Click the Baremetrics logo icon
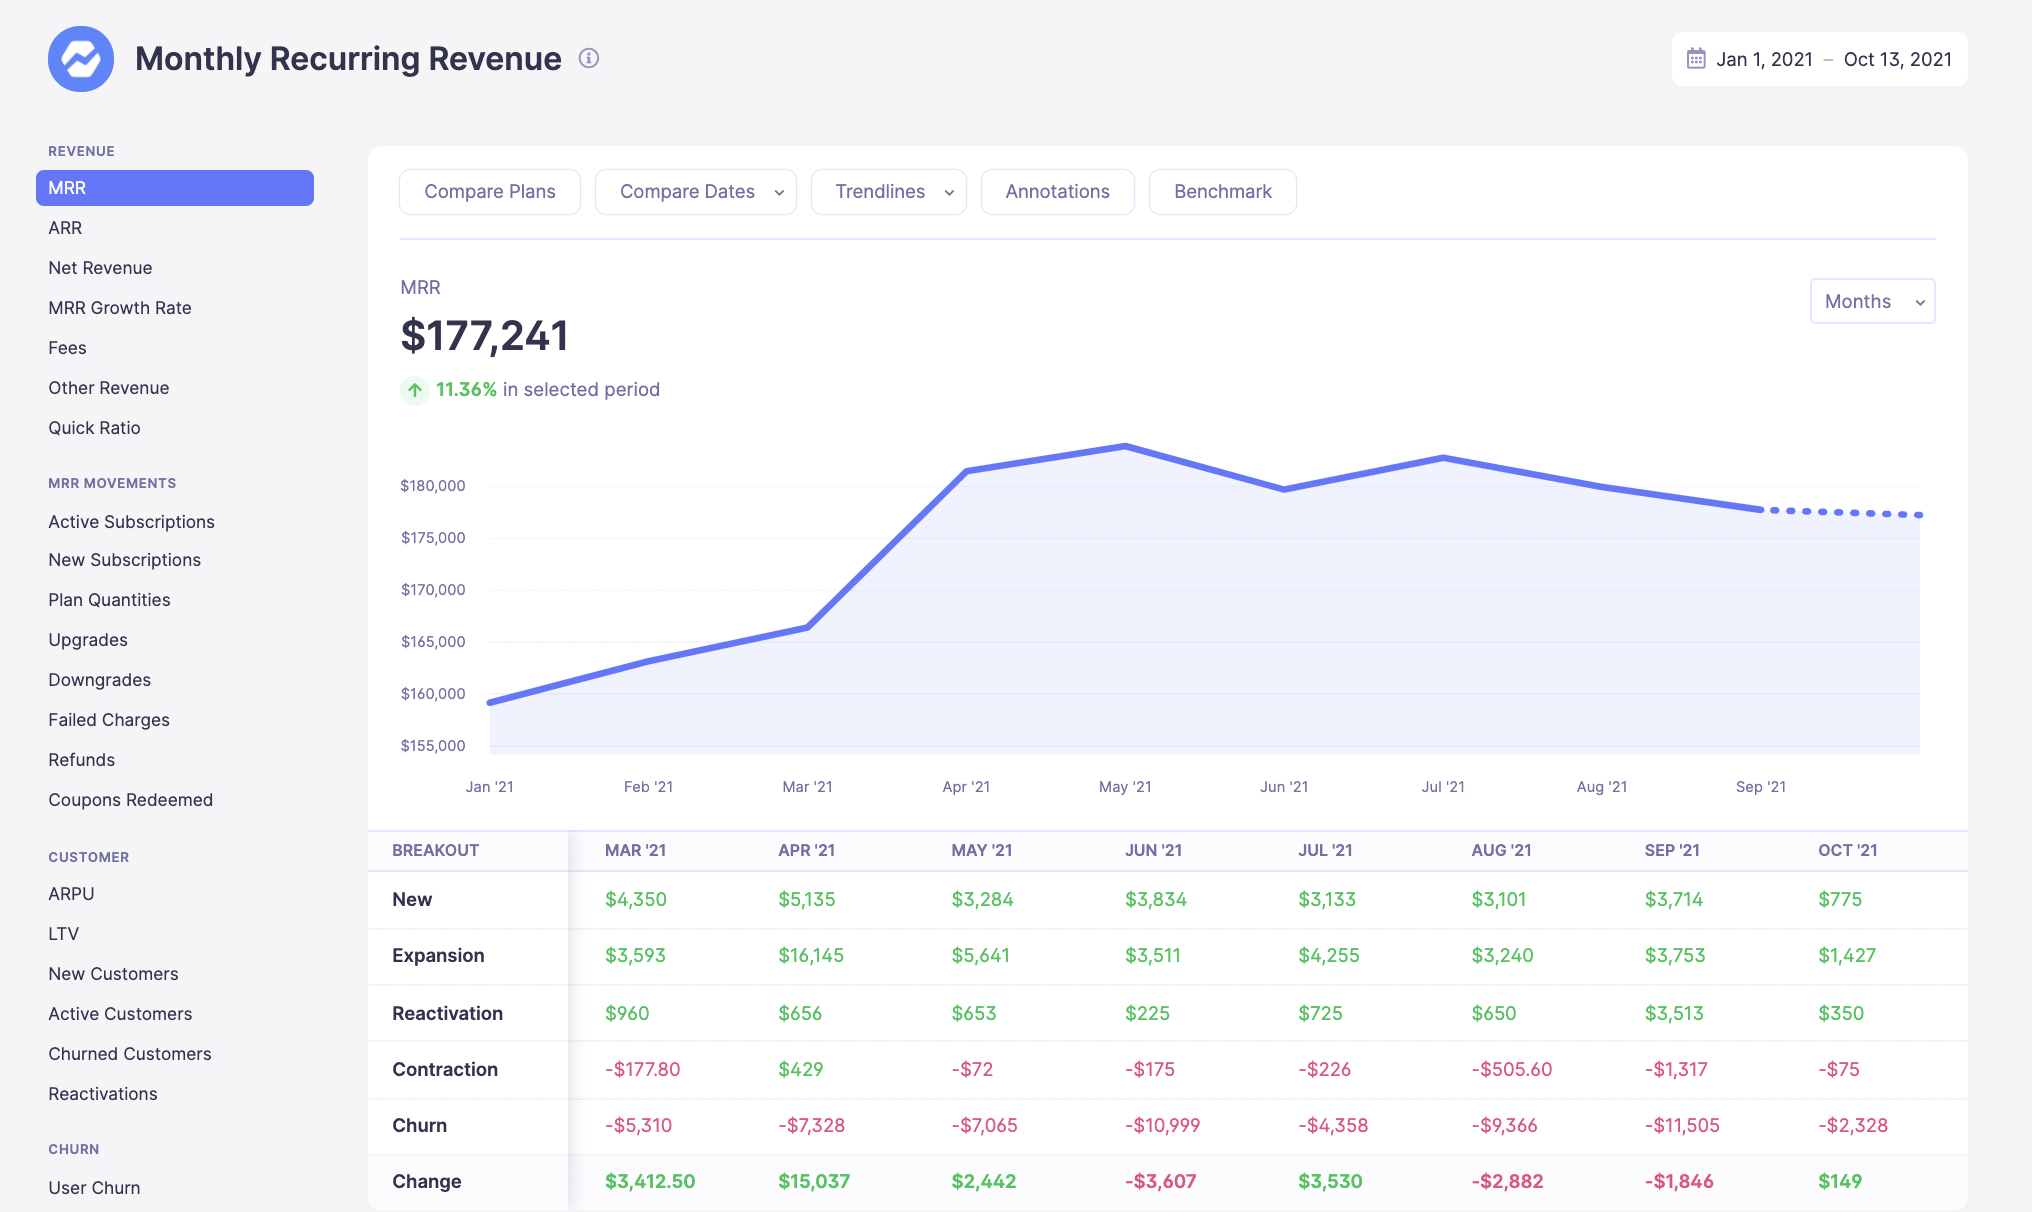The height and width of the screenshot is (1212, 2032). [81, 59]
